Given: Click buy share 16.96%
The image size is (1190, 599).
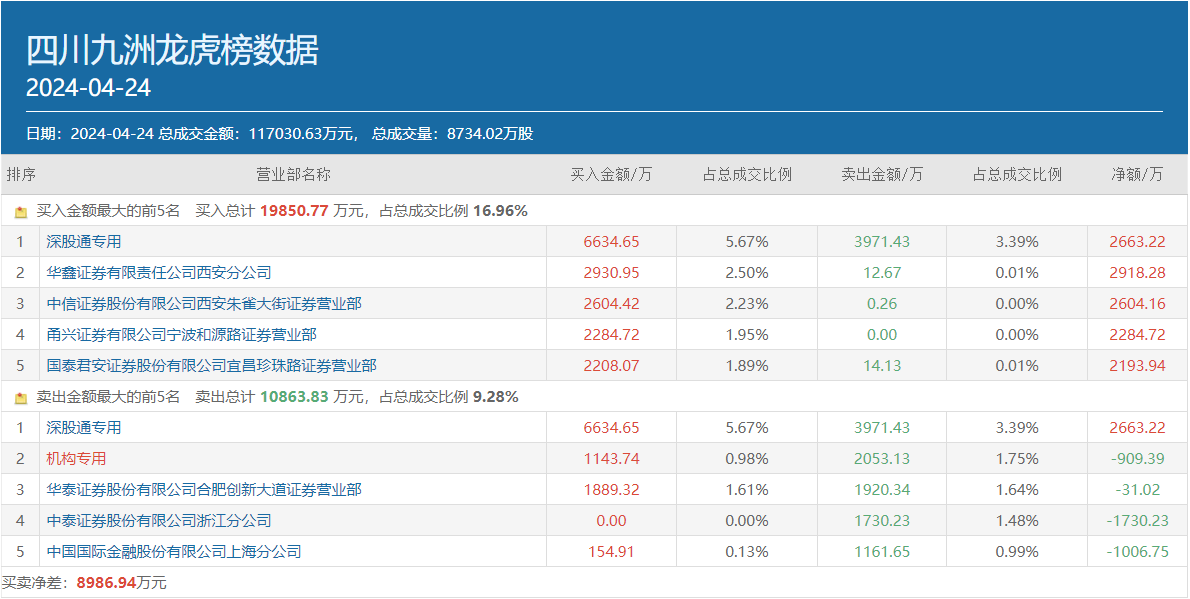Looking at the screenshot, I should [500, 212].
